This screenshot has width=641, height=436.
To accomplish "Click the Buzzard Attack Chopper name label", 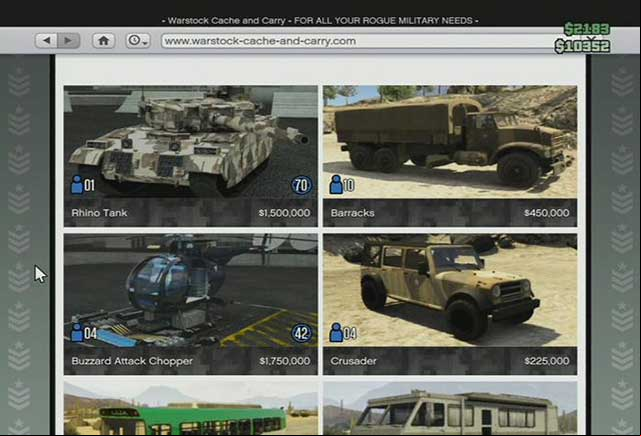I will click(132, 361).
